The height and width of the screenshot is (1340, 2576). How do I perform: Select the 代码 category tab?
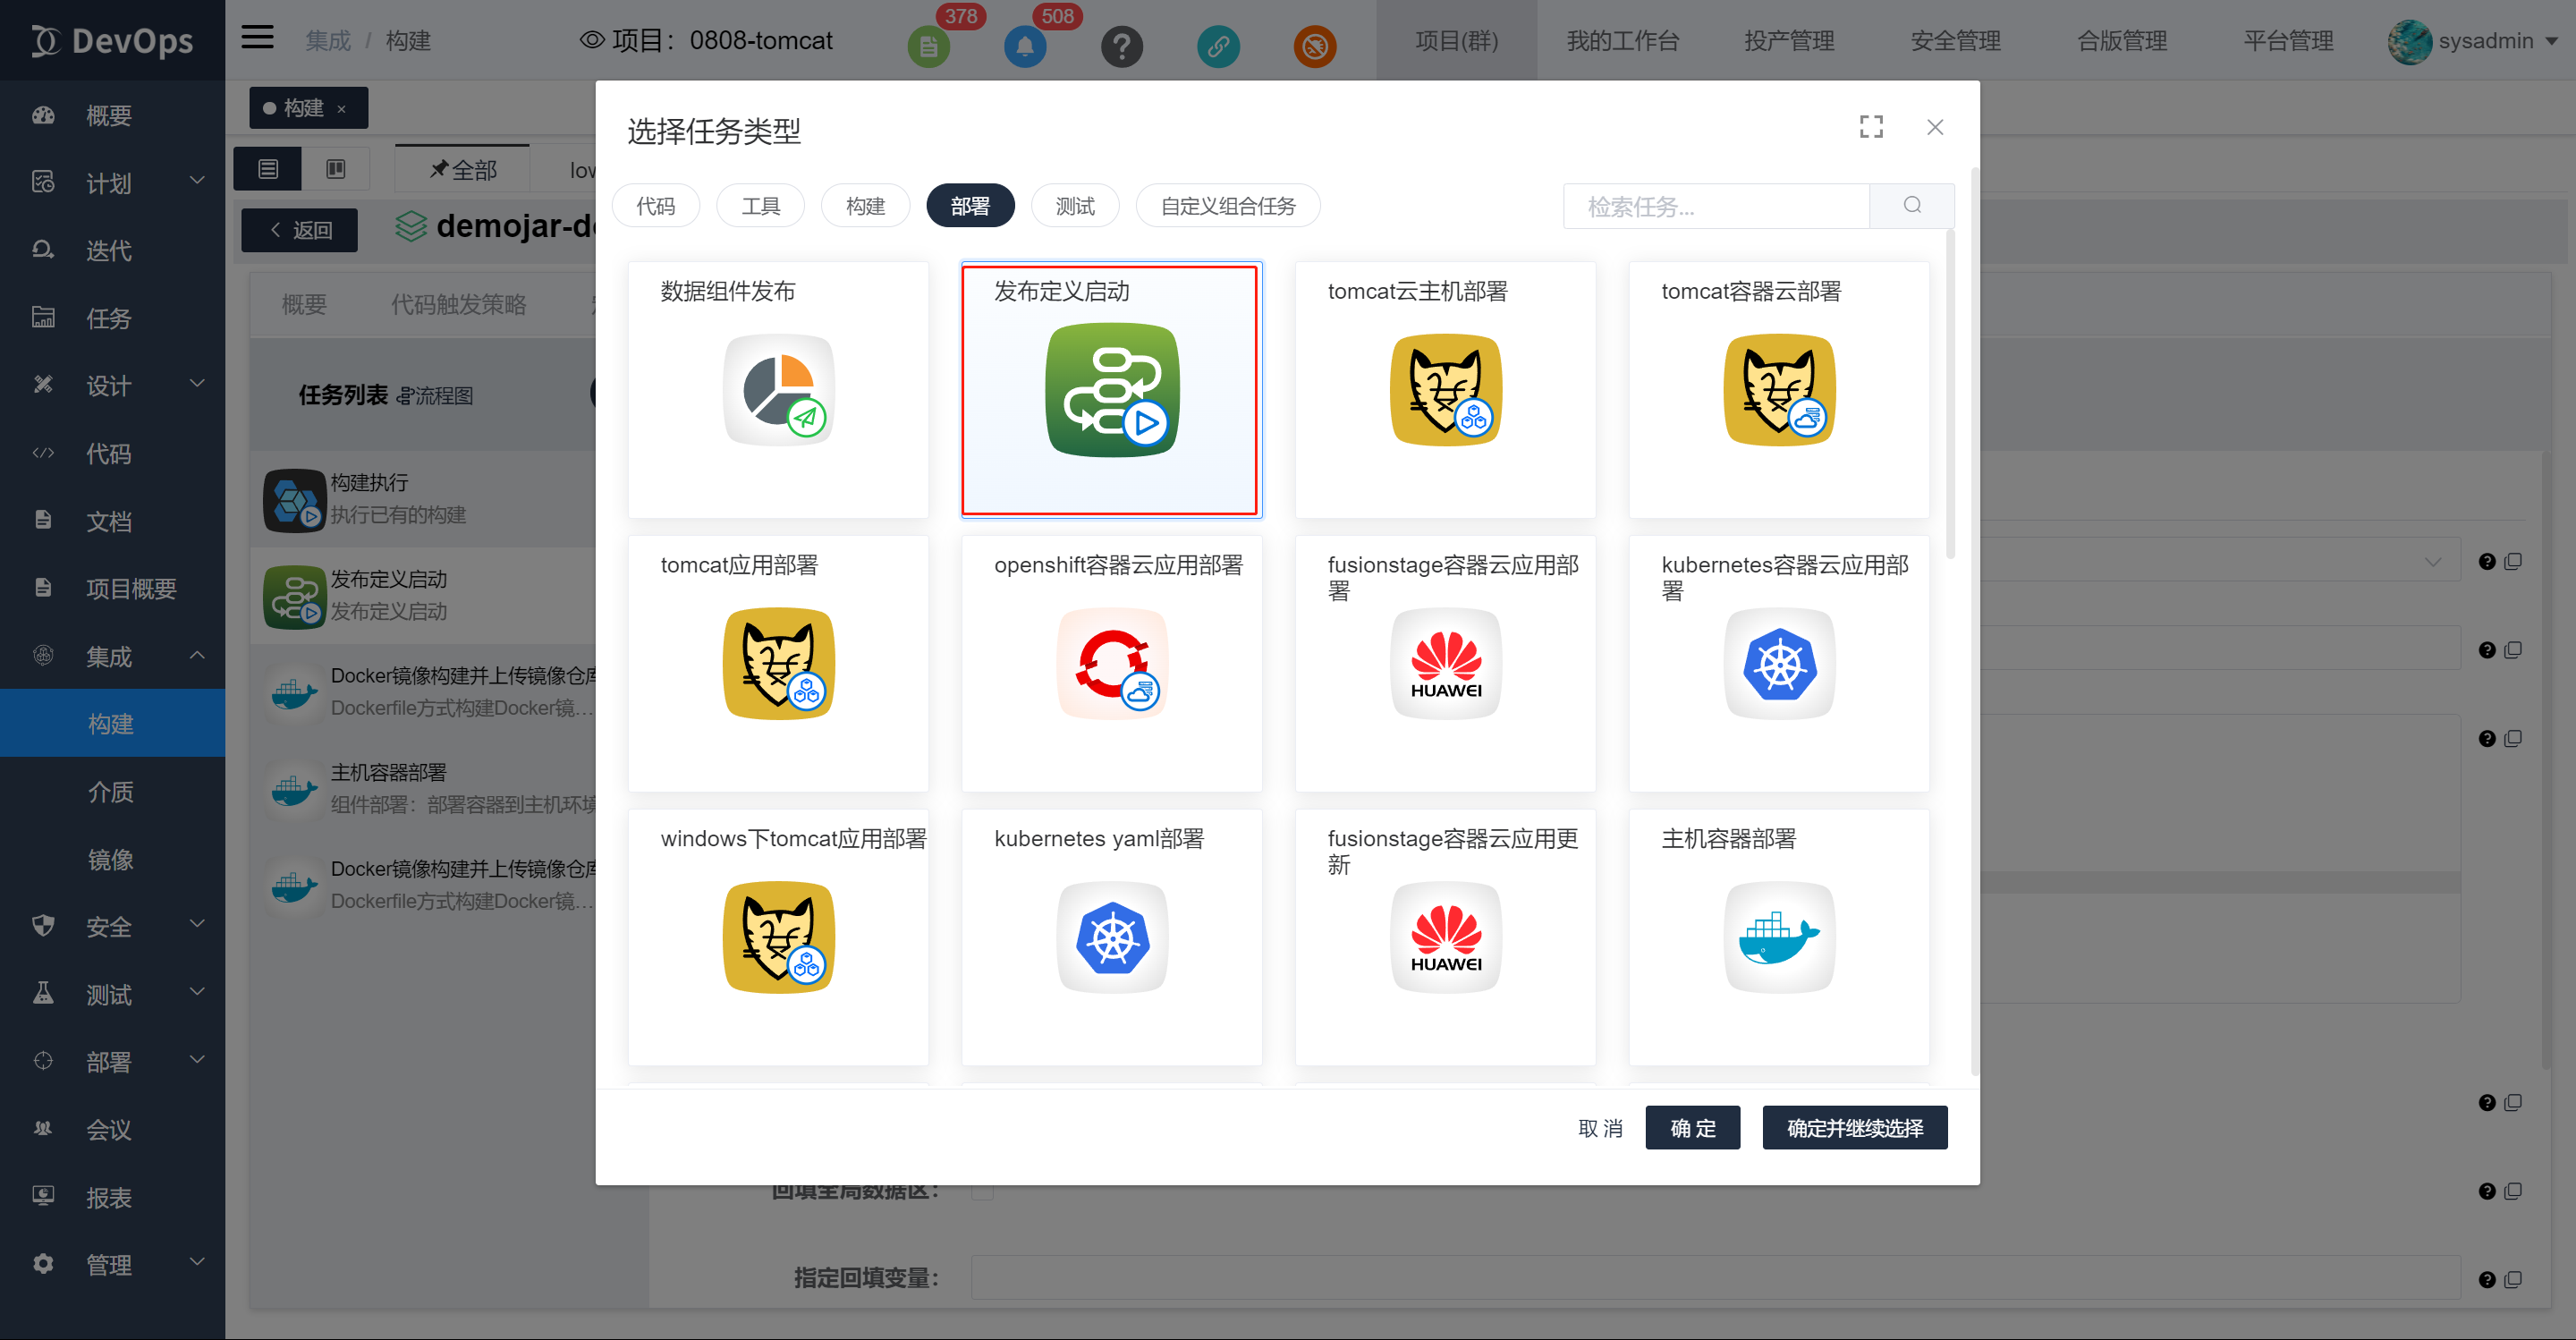656,206
